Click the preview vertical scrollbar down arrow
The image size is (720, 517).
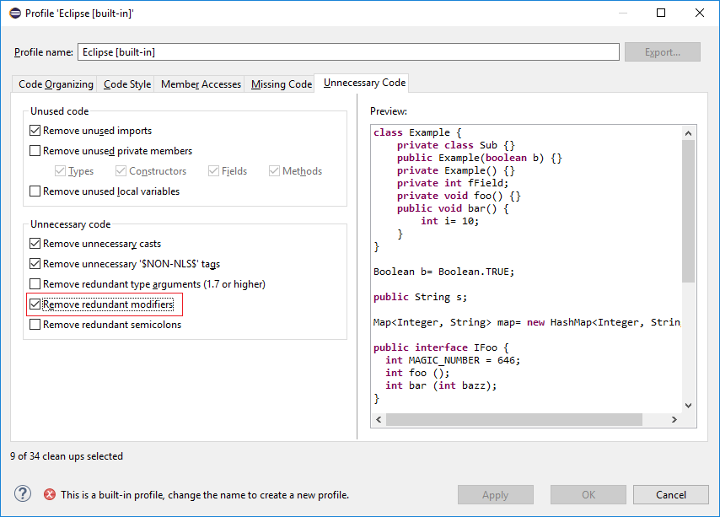click(688, 405)
